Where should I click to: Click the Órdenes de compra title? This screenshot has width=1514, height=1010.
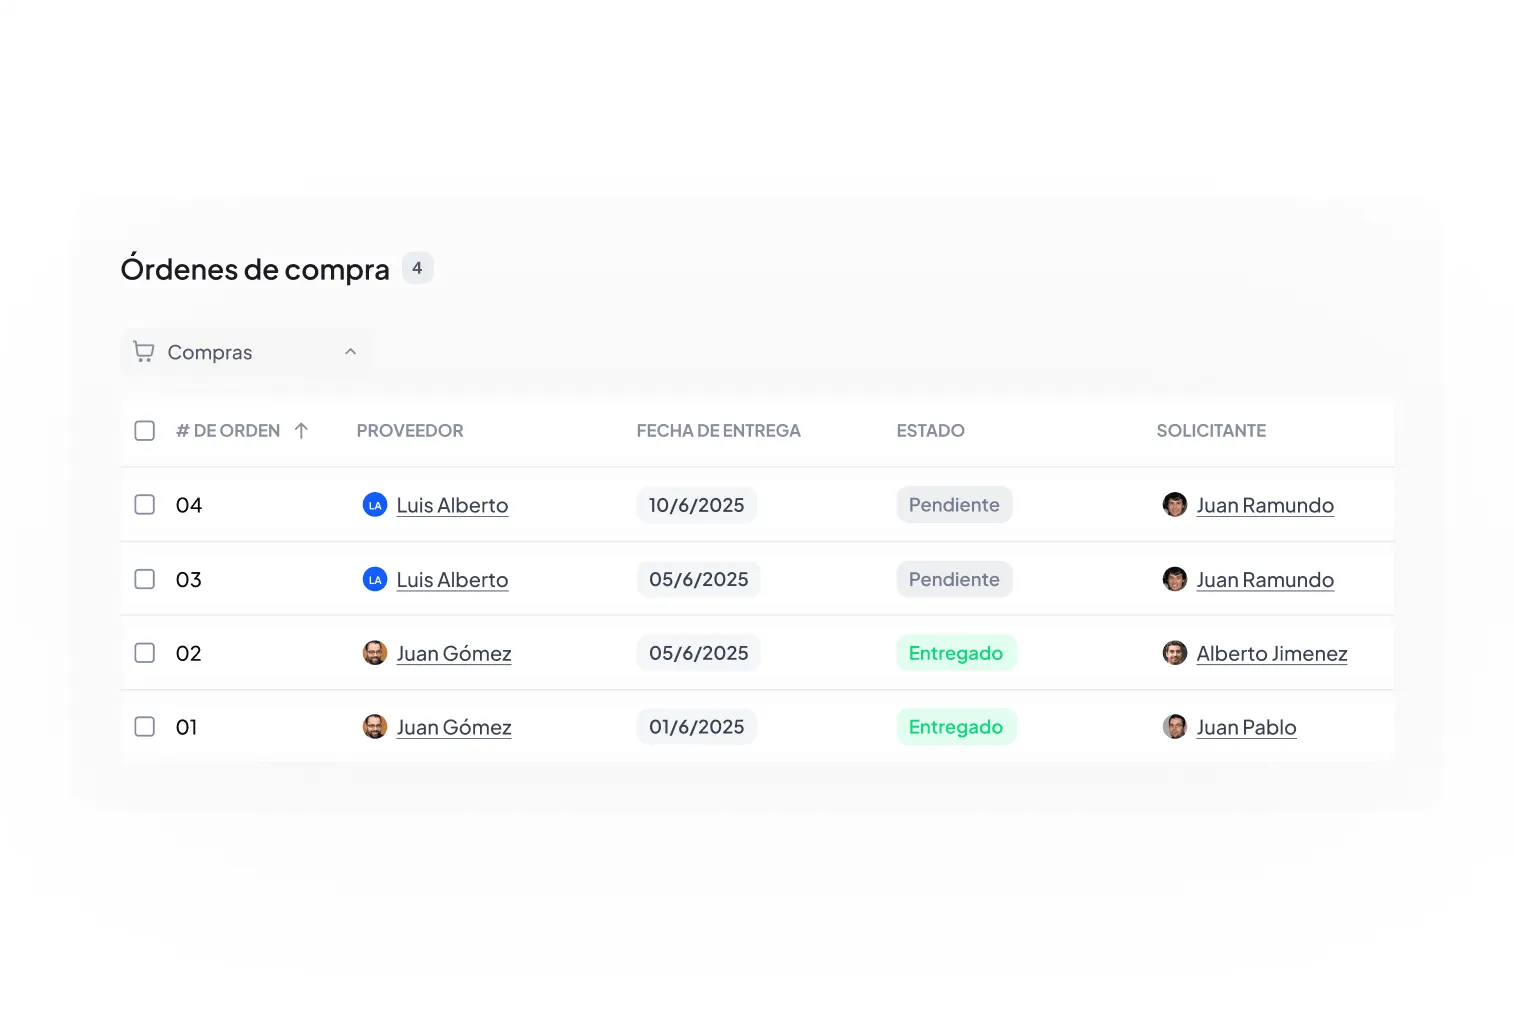[255, 268]
